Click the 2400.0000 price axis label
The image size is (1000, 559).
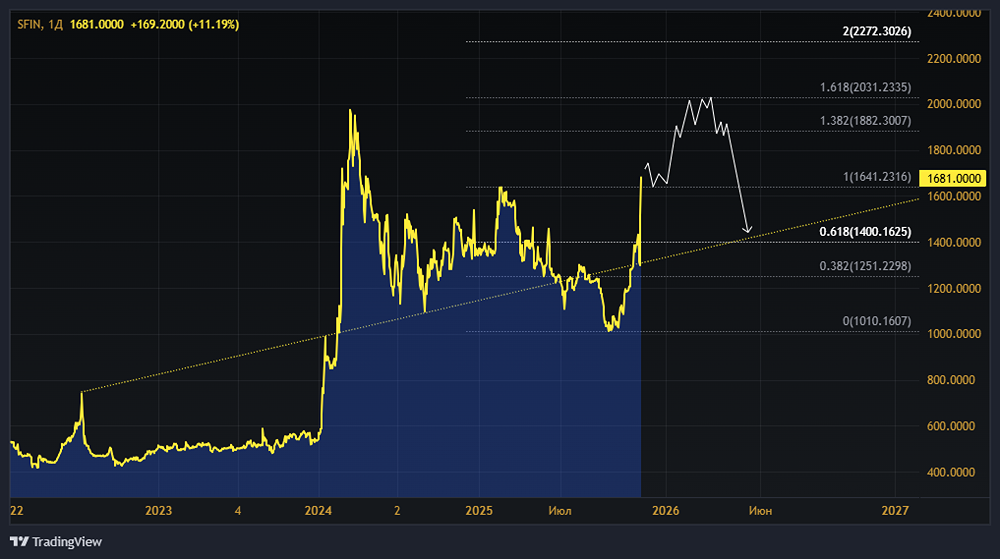coord(953,13)
